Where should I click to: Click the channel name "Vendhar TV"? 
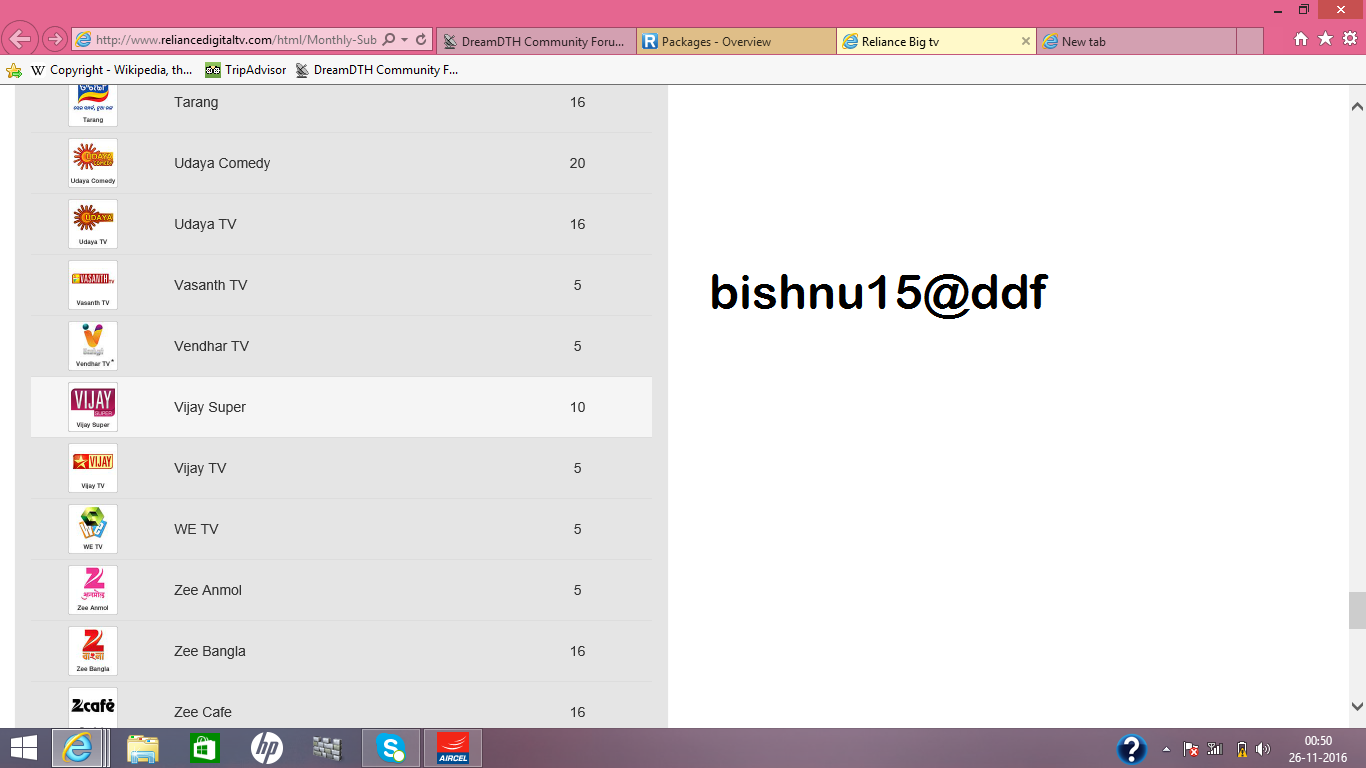[x=211, y=346]
